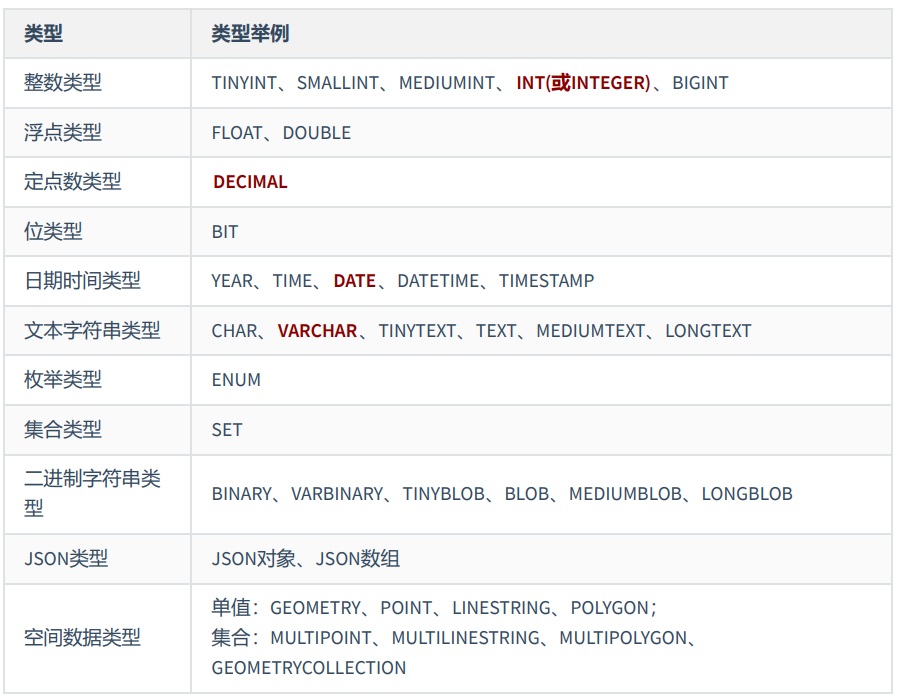The width and height of the screenshot is (899, 699).
Task: Click the TIMESTAMP text
Action: point(547,281)
